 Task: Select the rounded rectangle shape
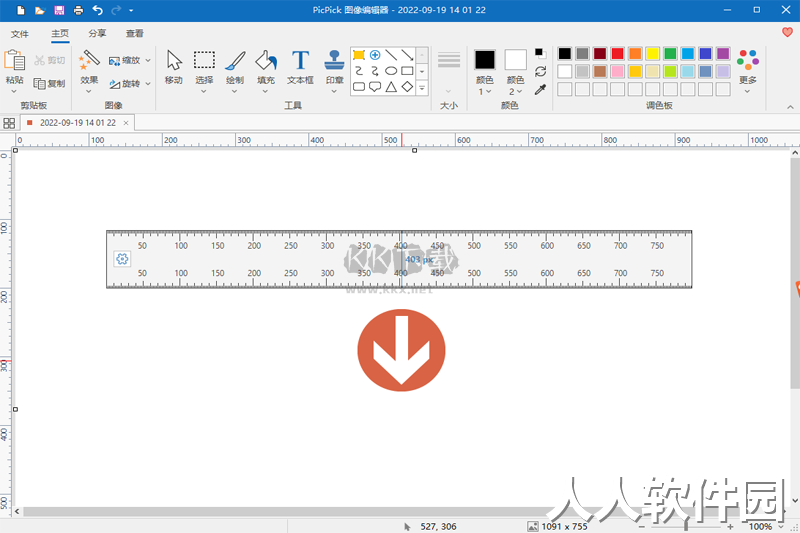[359, 87]
